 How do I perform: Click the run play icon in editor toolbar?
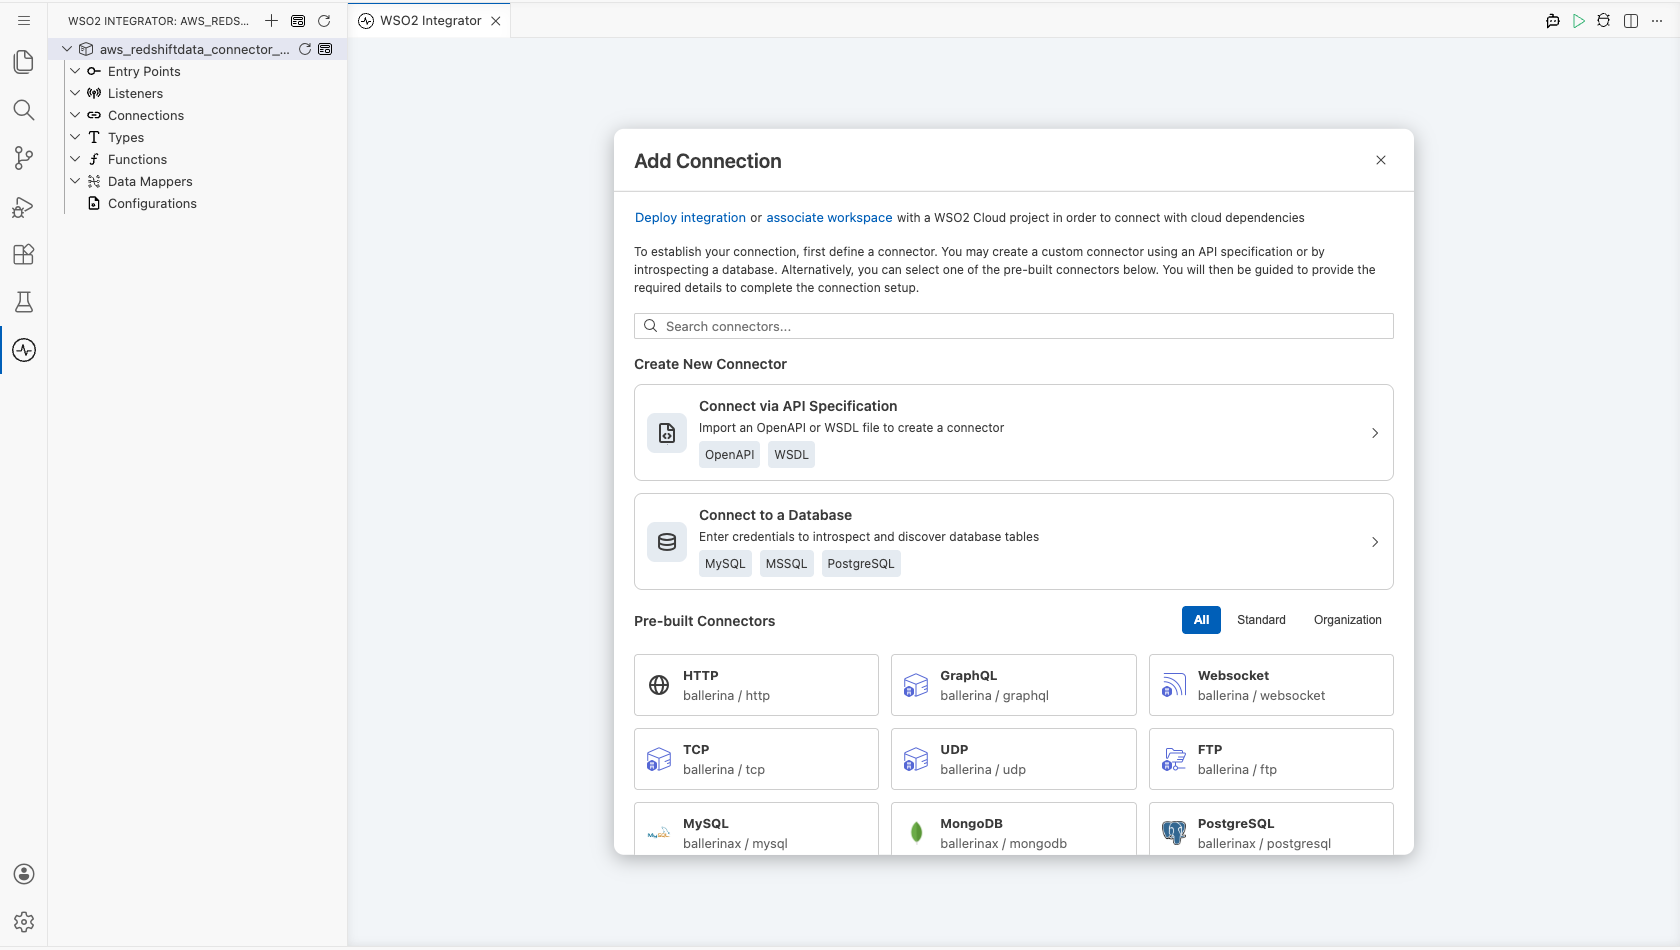1579,20
